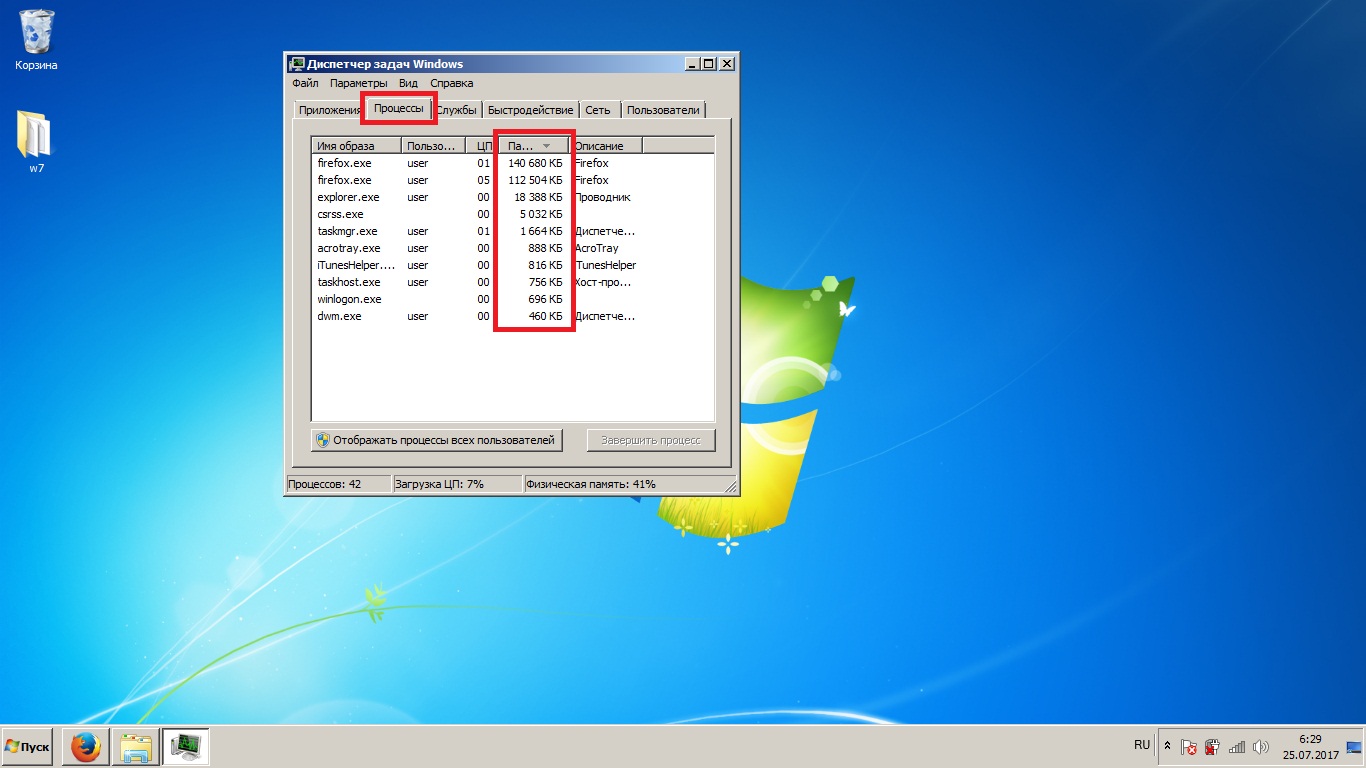Click the 756 КБ memory value
The height and width of the screenshot is (768, 1366).
548,282
